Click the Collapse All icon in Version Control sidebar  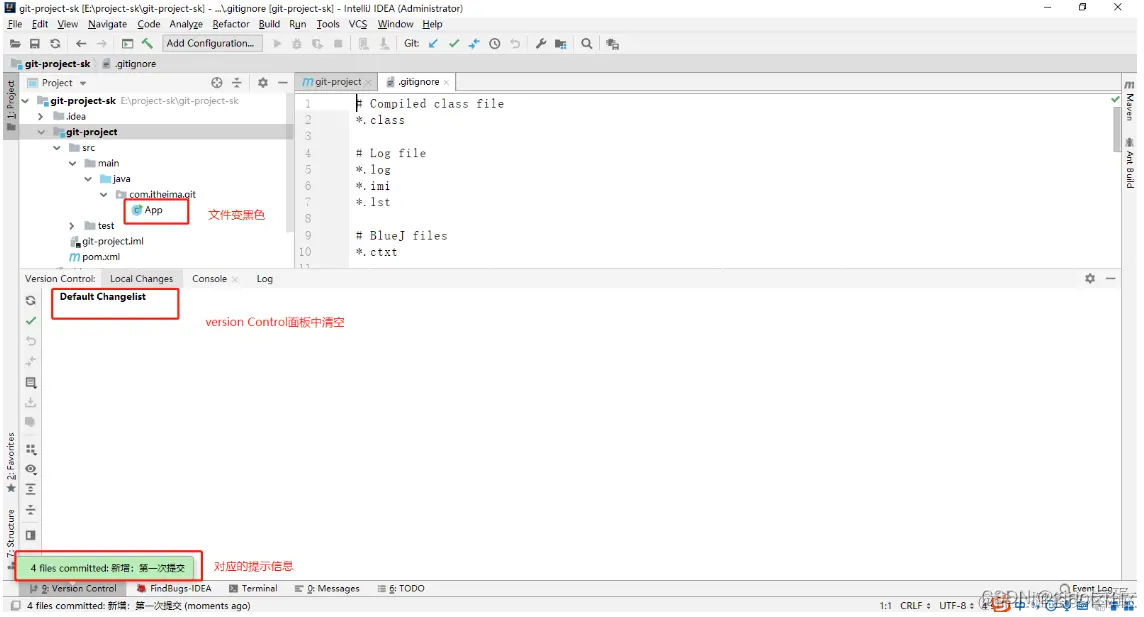point(31,510)
